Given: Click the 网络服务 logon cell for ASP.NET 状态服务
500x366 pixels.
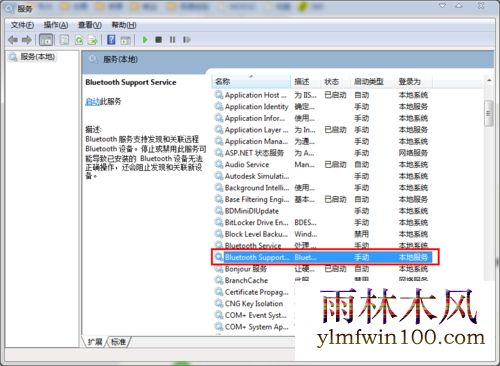Looking at the screenshot, I should point(413,153).
